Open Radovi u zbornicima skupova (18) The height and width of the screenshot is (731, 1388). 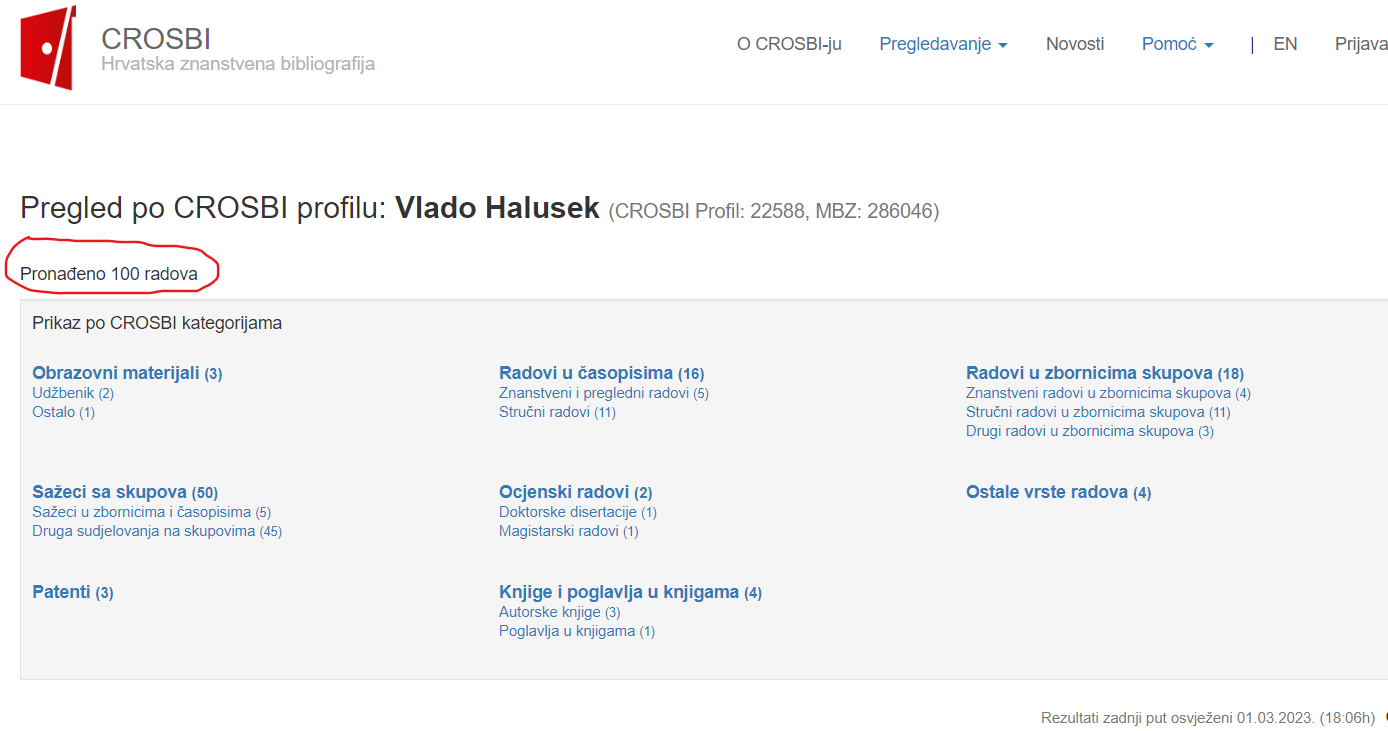coord(1105,373)
